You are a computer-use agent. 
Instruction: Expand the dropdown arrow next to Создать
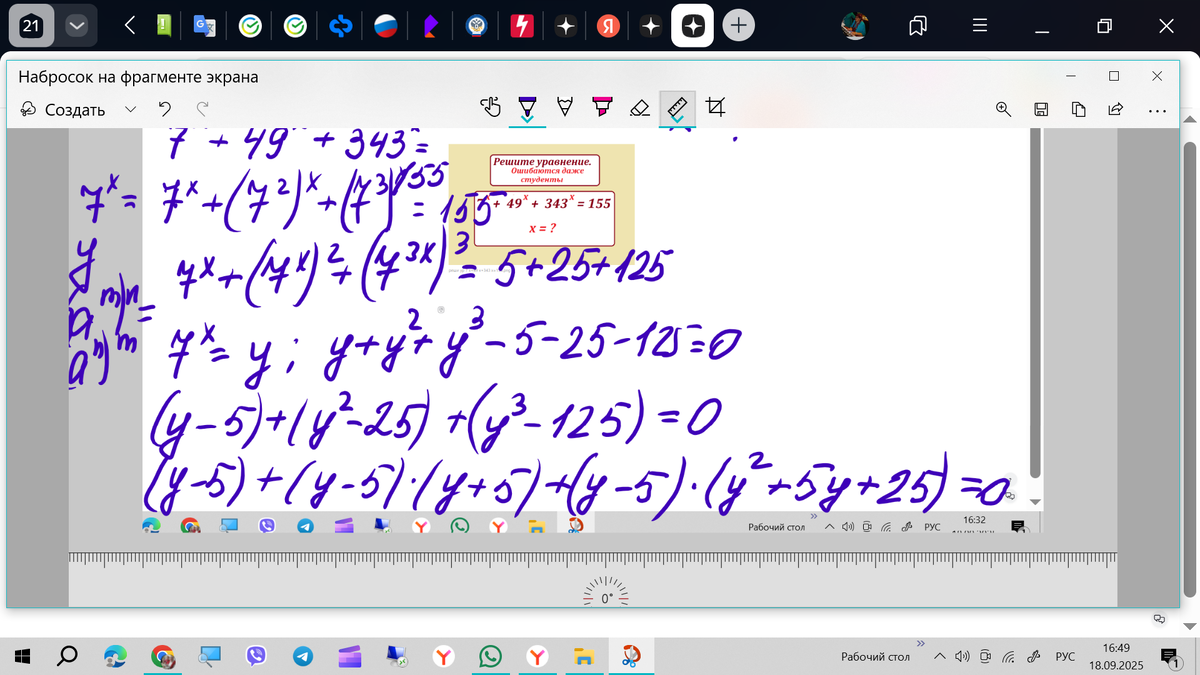(x=130, y=110)
